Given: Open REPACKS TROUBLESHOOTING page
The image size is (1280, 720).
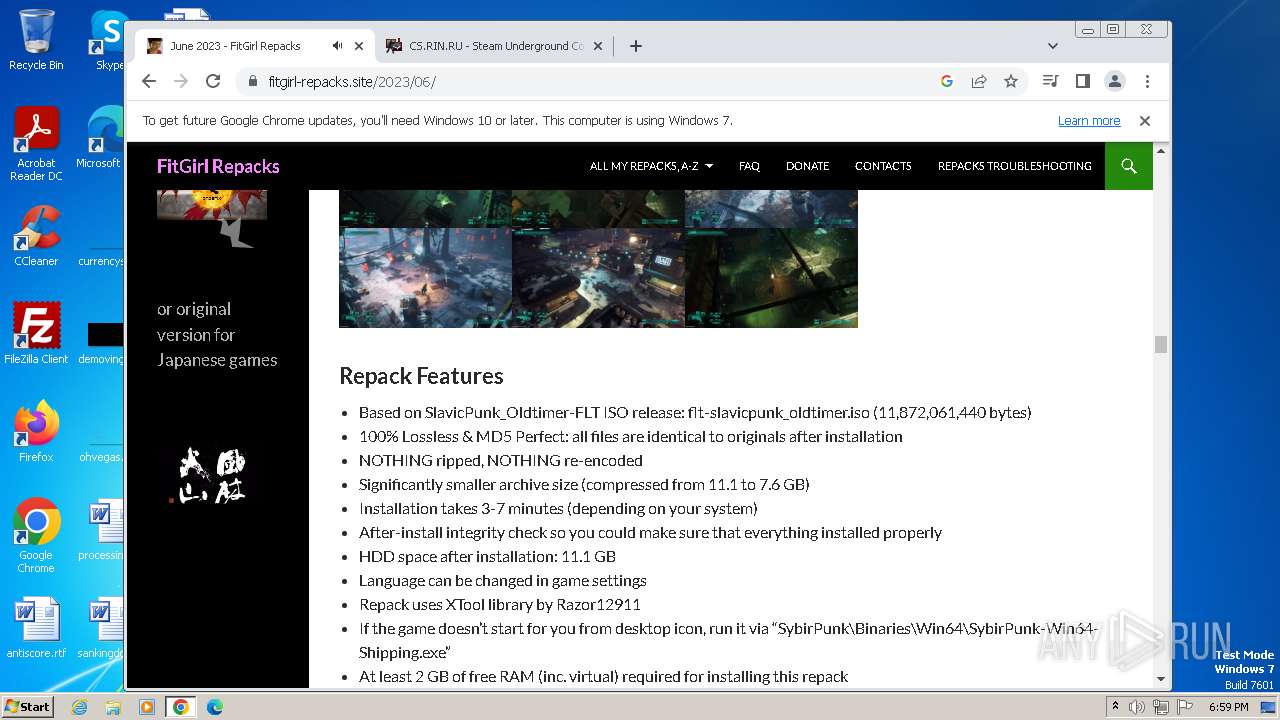Looking at the screenshot, I should pos(1014,166).
